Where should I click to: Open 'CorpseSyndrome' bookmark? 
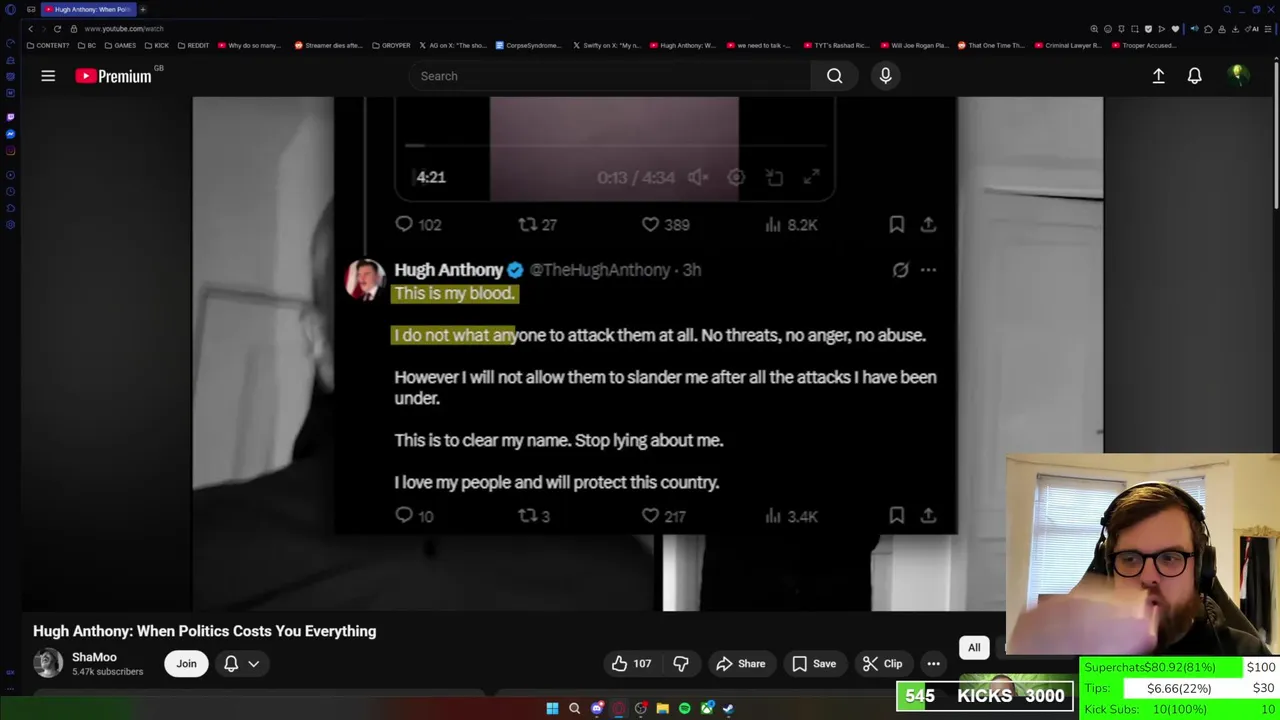click(529, 45)
